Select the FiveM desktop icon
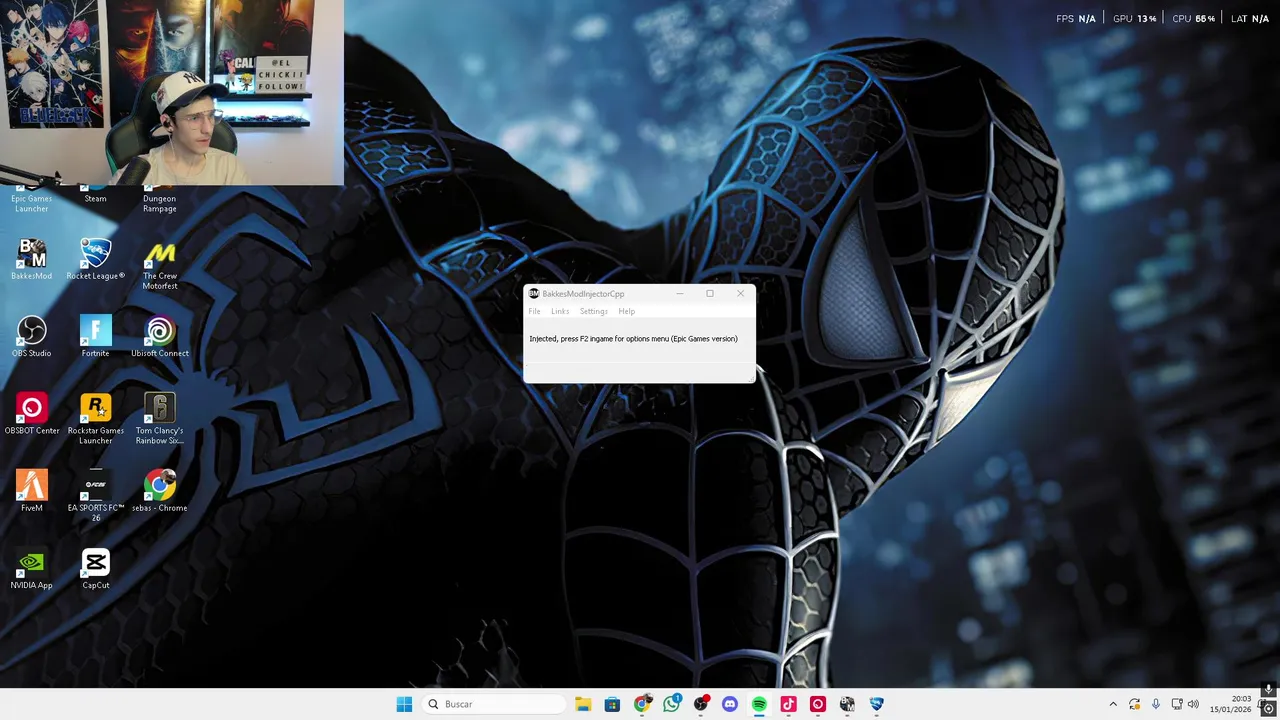This screenshot has height=720, width=1280. tap(31, 491)
